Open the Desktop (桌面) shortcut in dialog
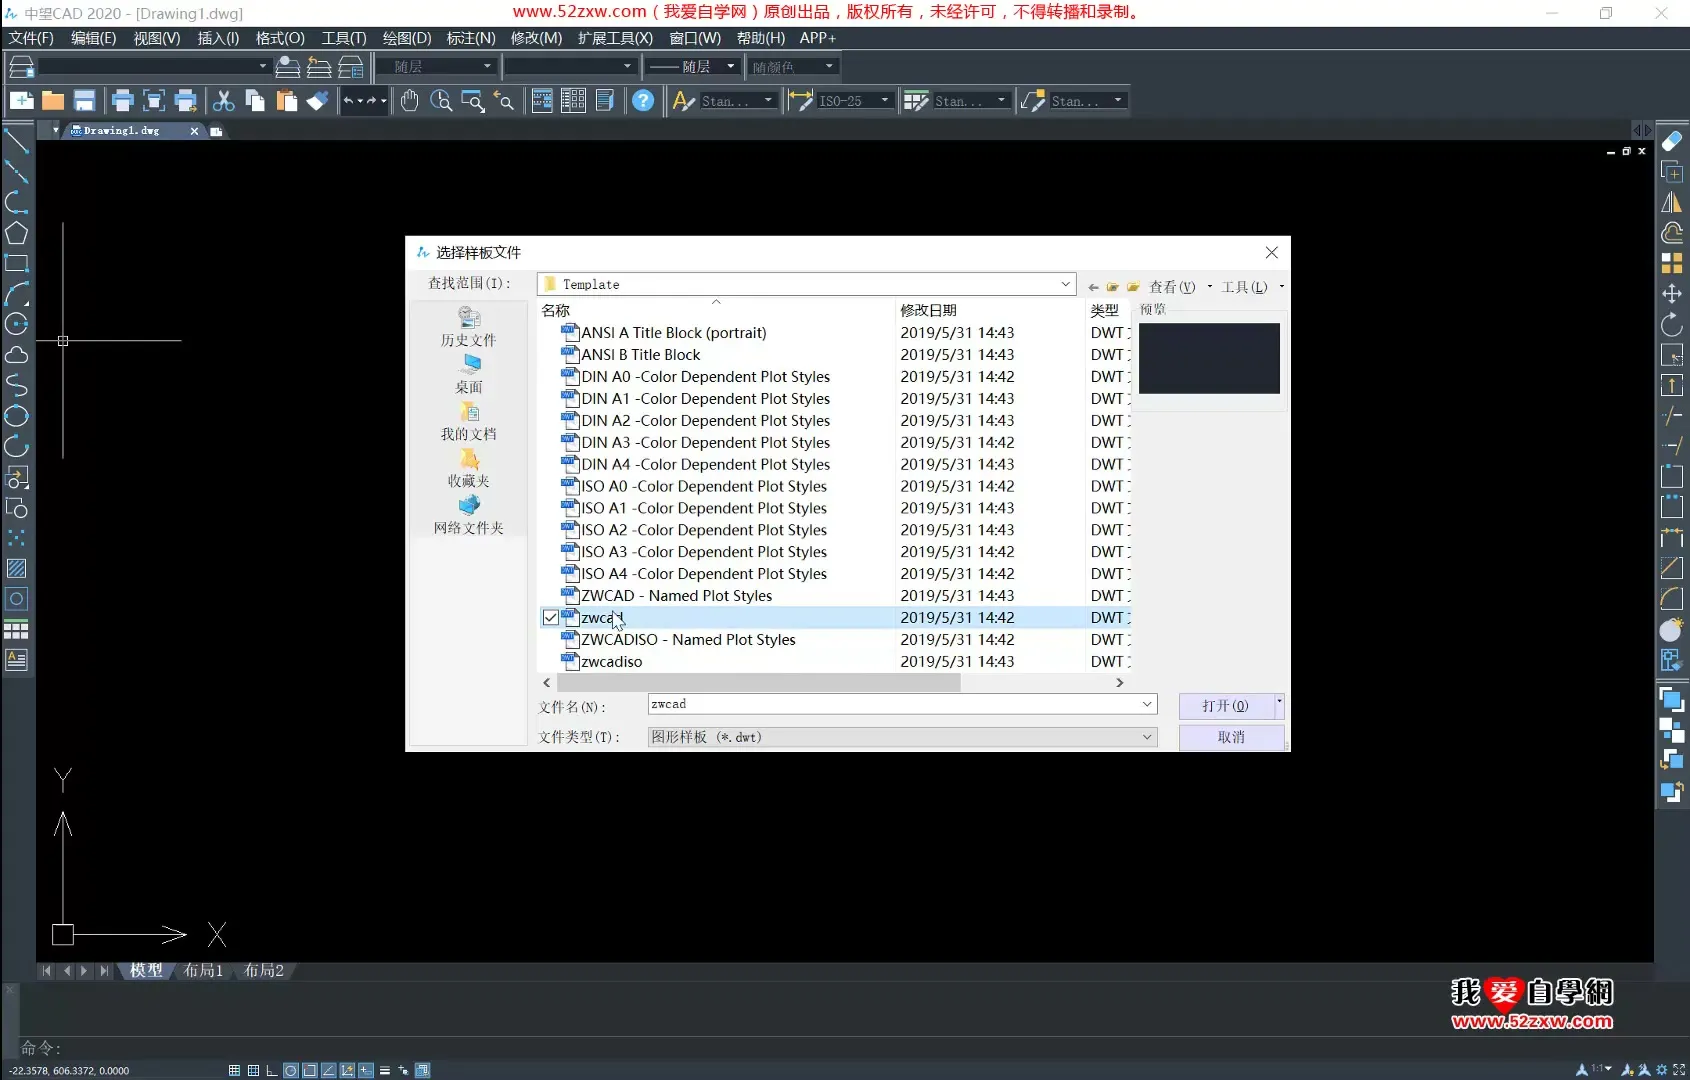Viewport: 1690px width, 1080px height. tap(469, 373)
